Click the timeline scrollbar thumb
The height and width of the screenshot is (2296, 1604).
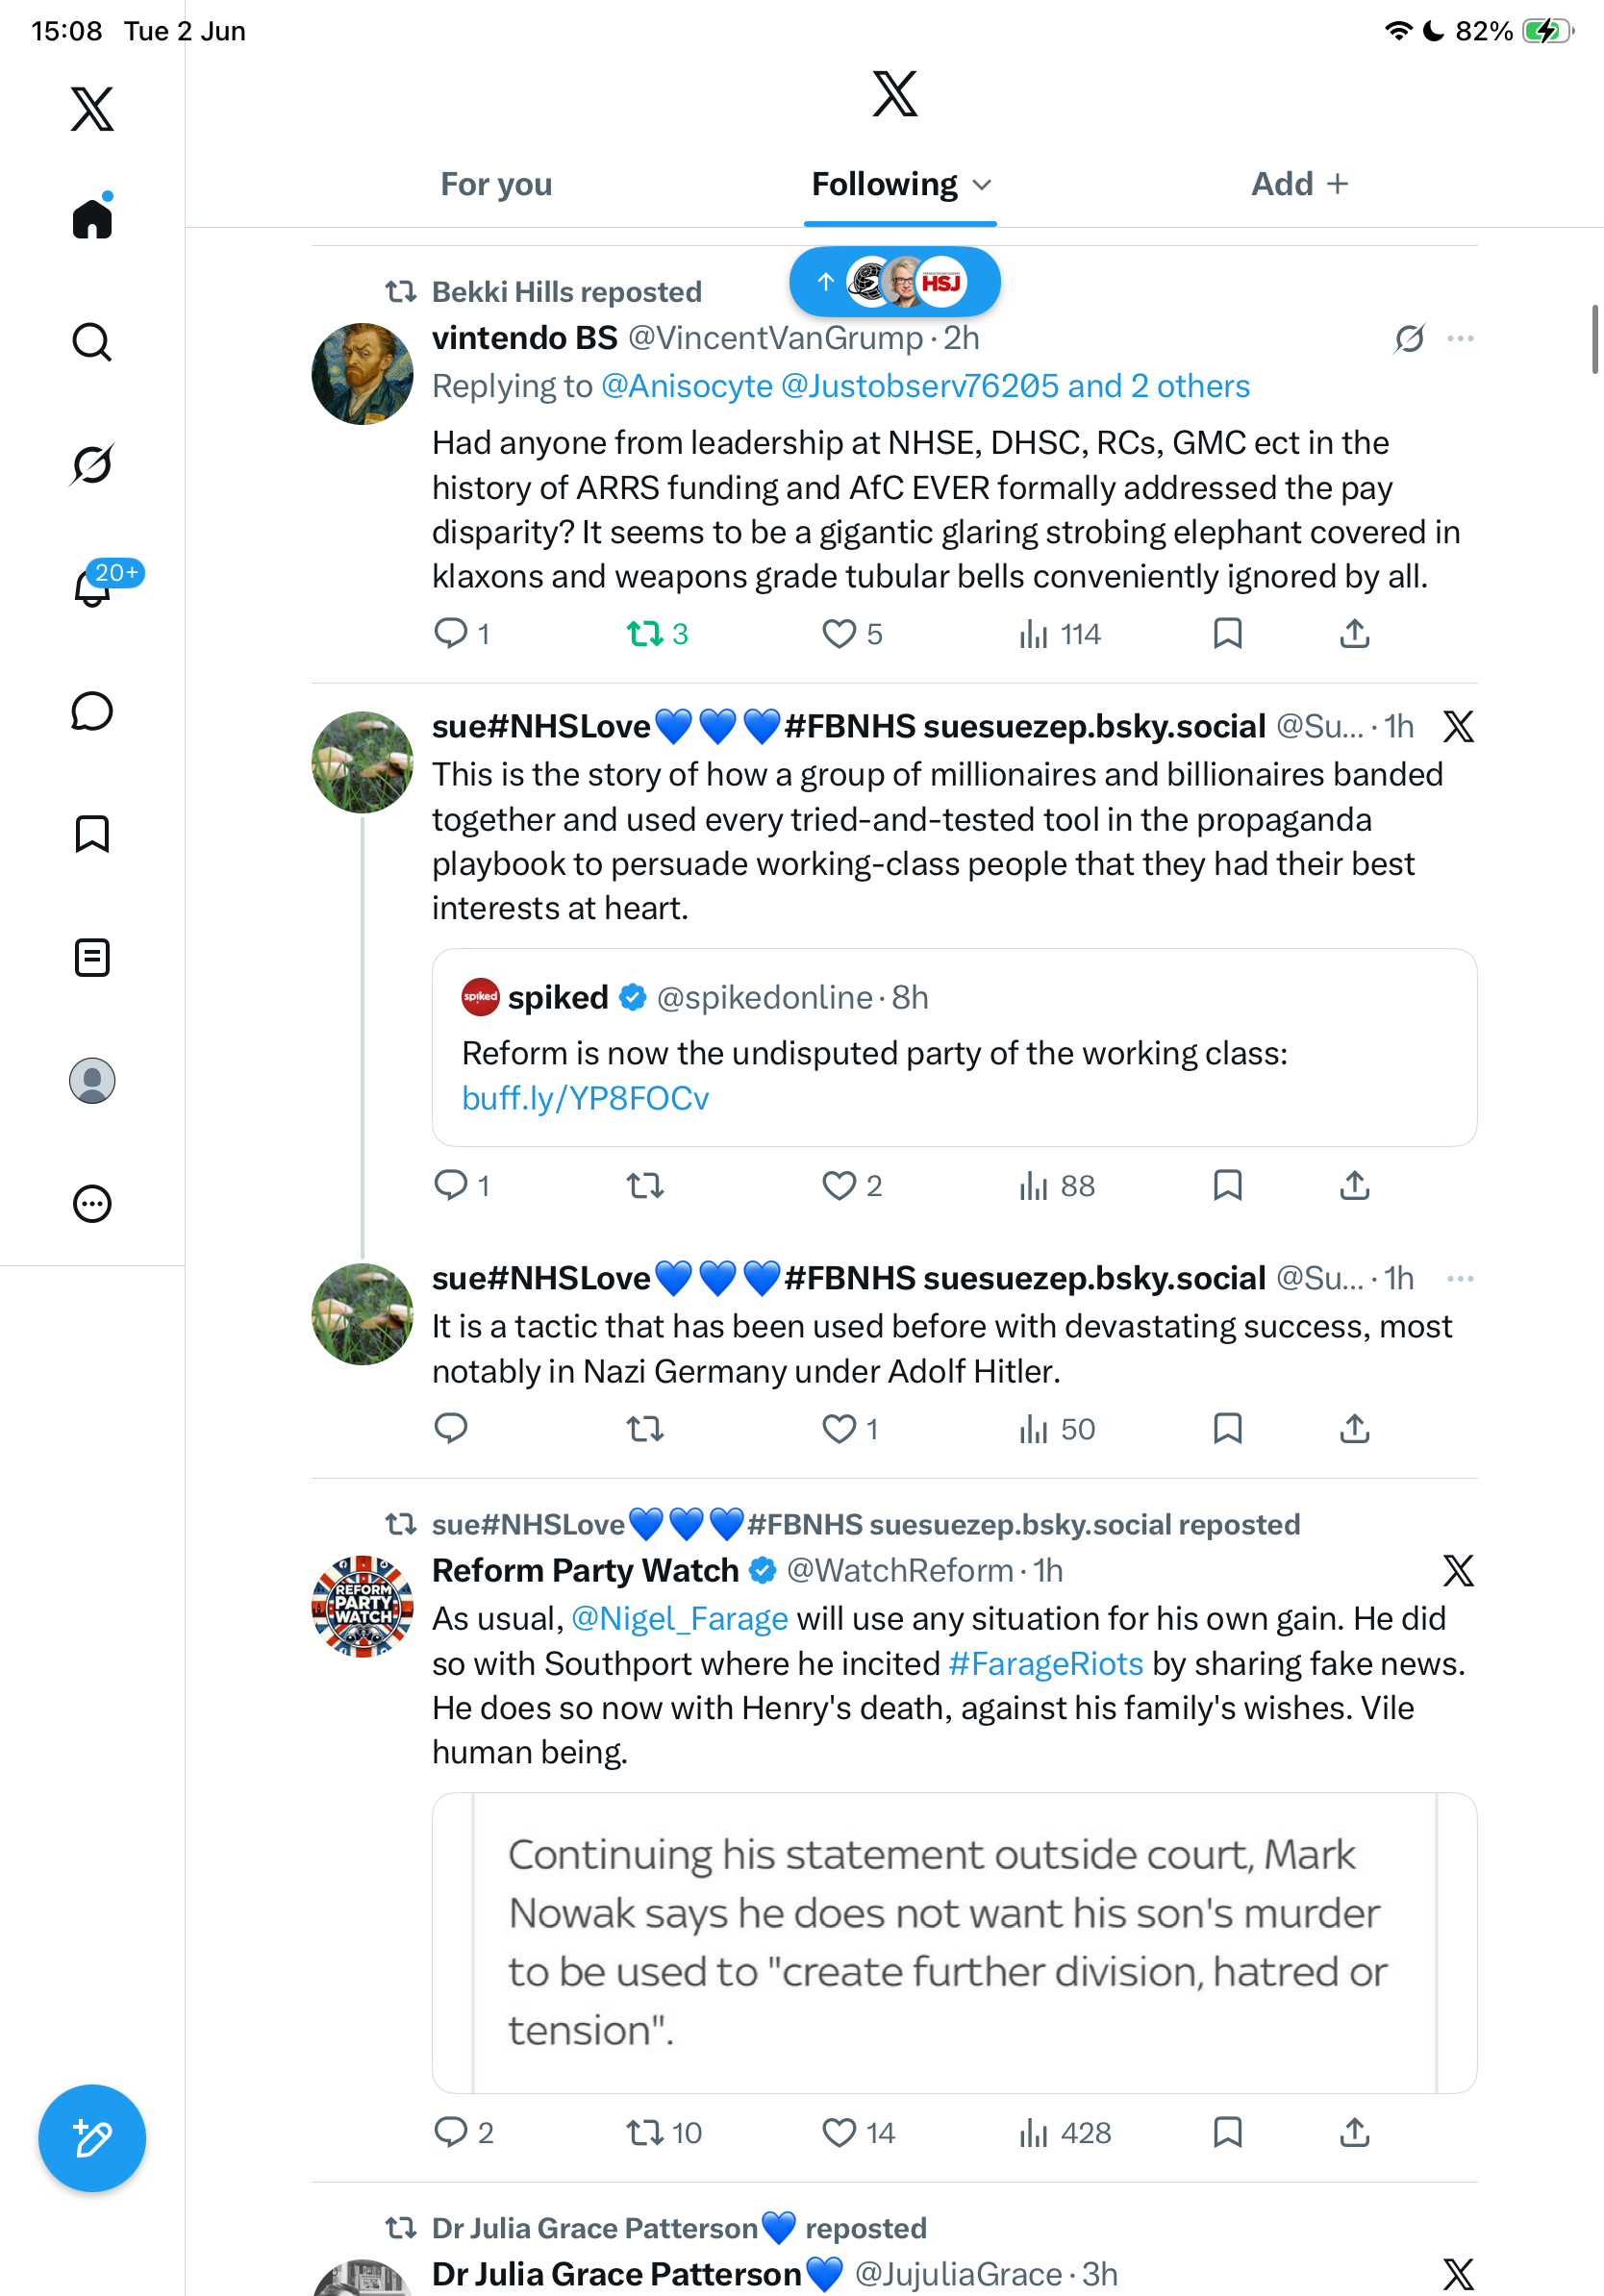tap(1595, 340)
